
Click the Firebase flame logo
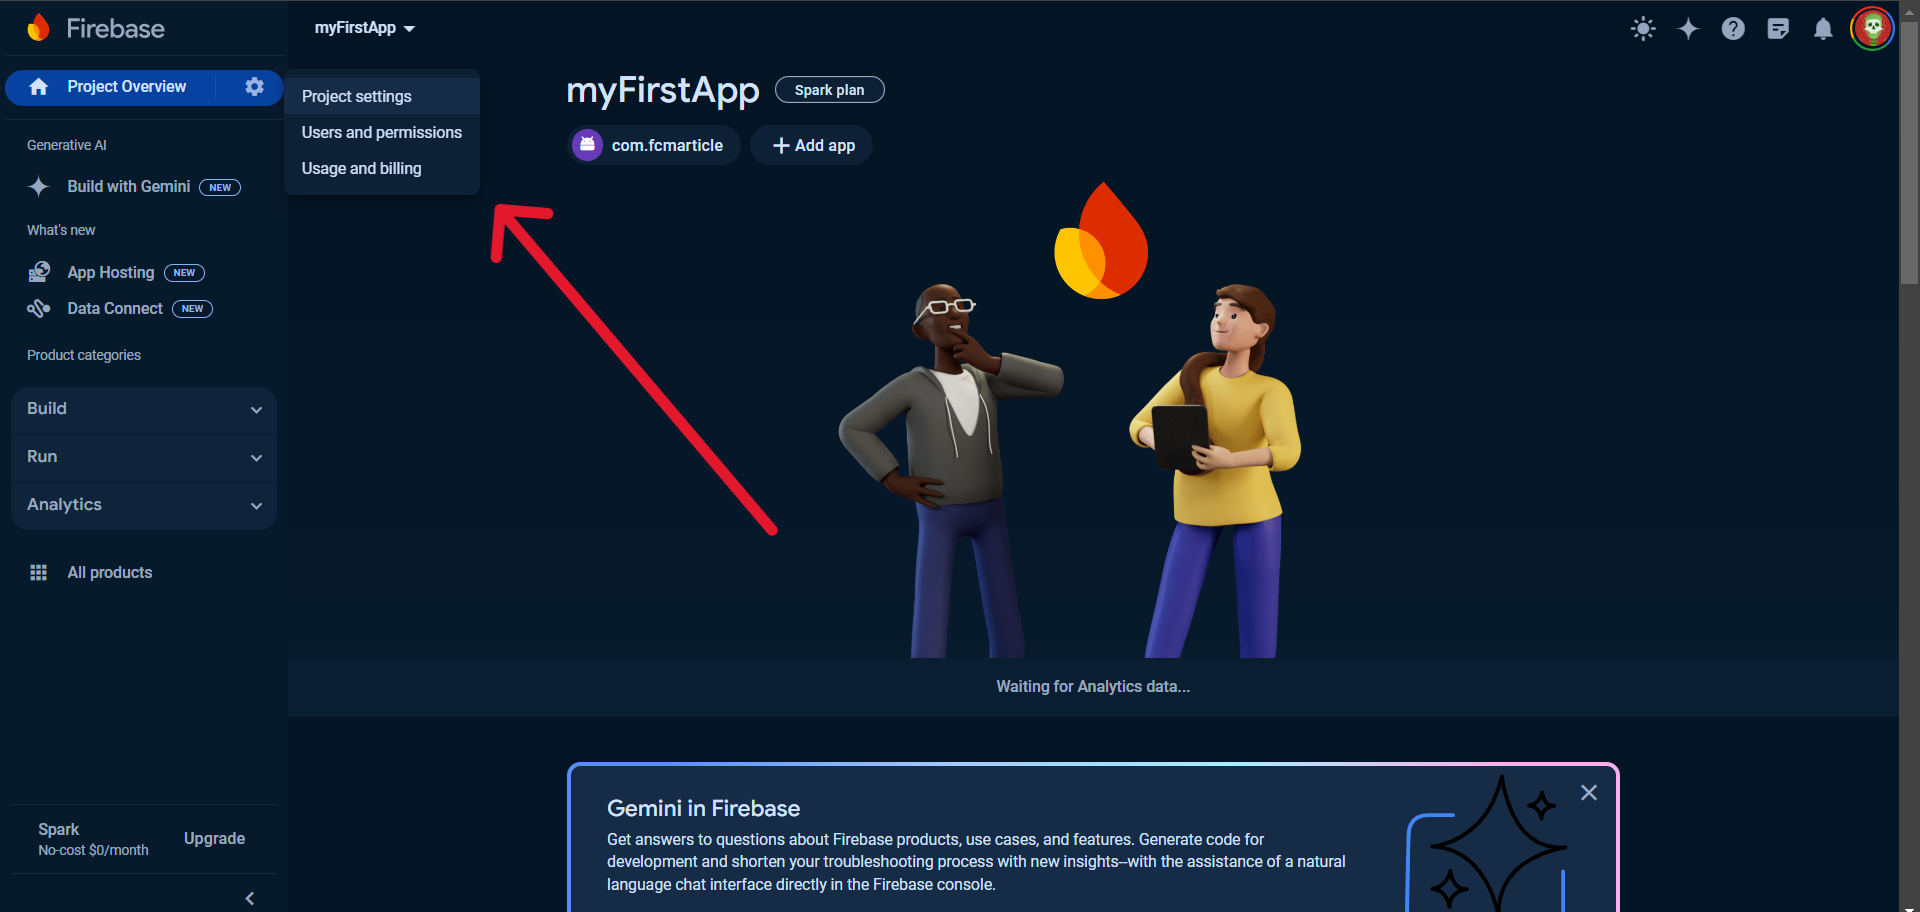click(38, 28)
